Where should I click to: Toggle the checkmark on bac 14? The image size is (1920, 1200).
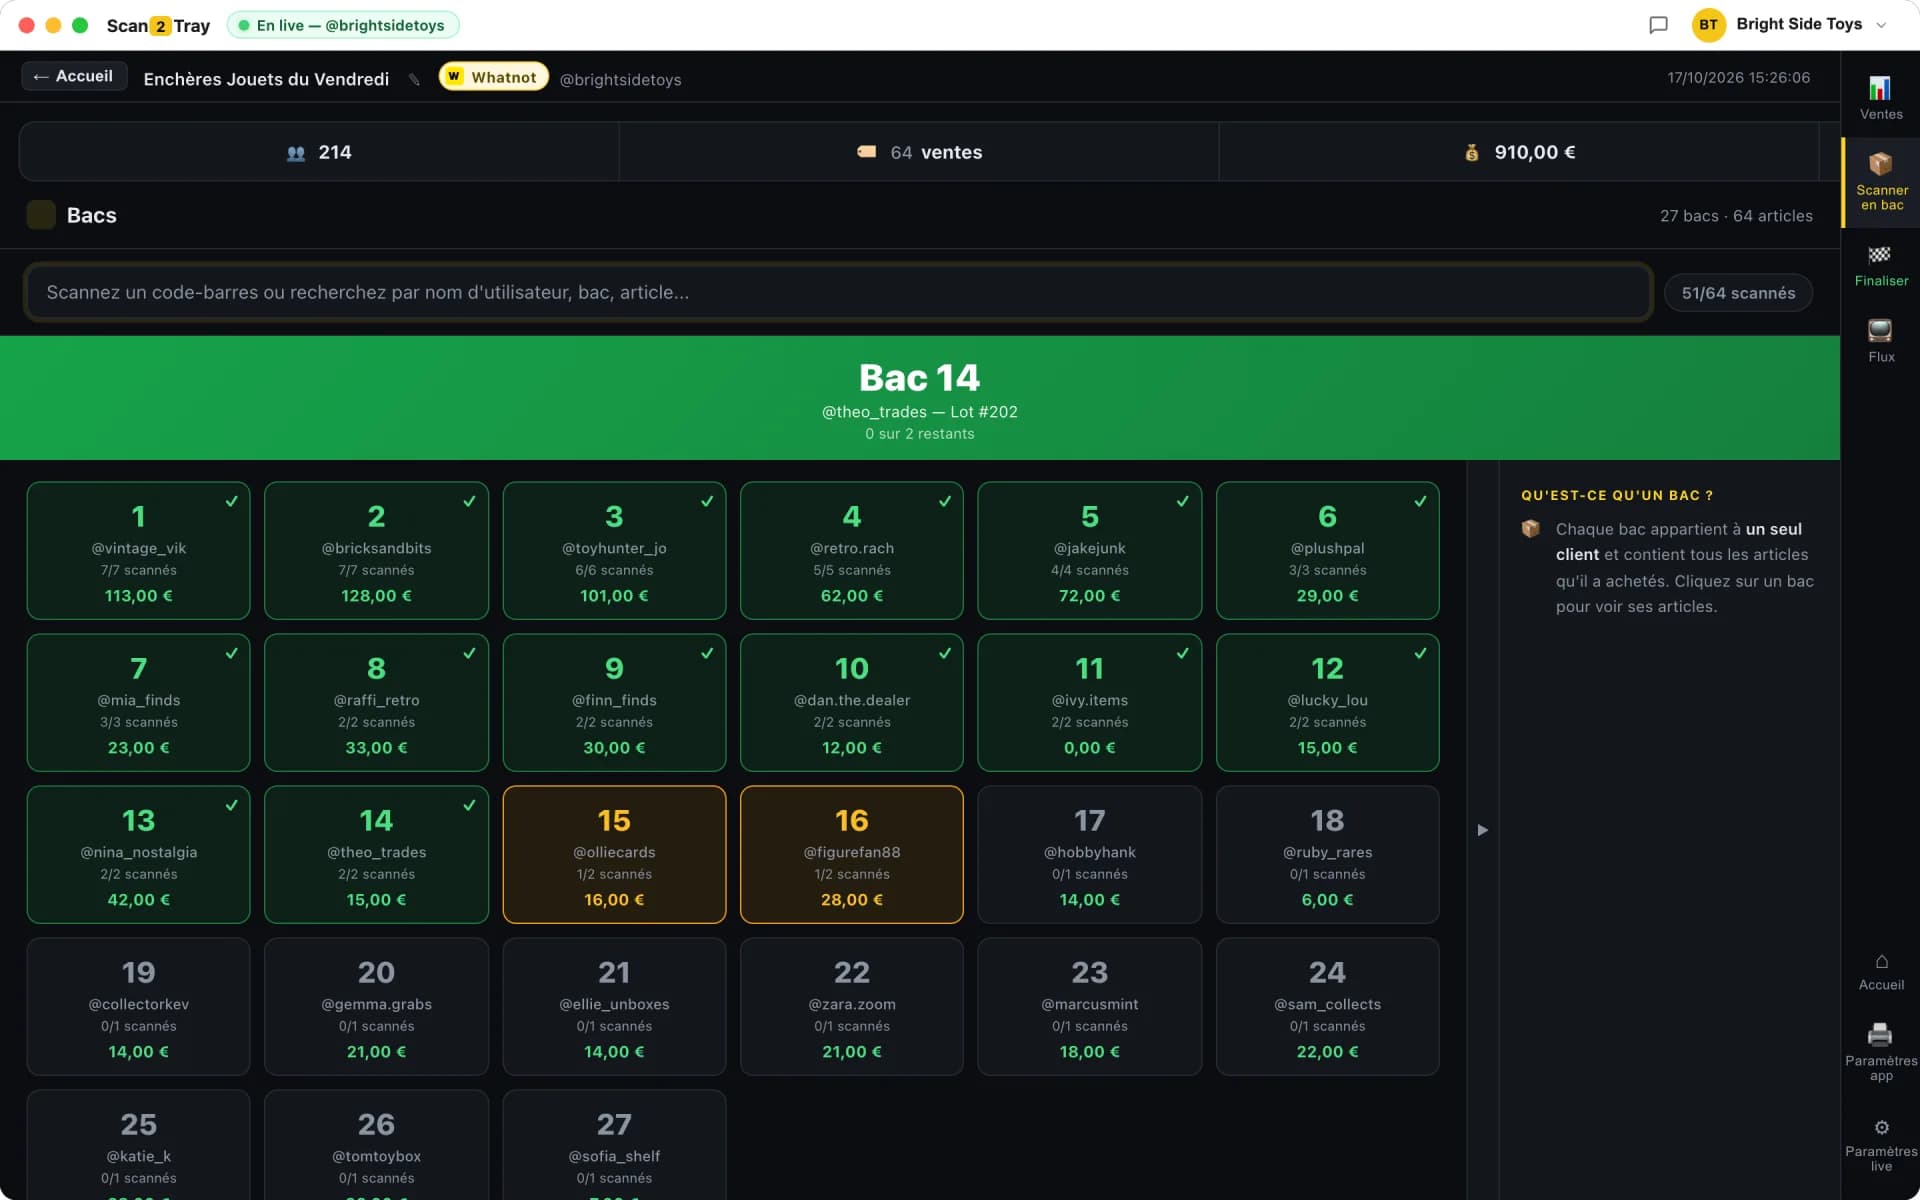coord(469,805)
